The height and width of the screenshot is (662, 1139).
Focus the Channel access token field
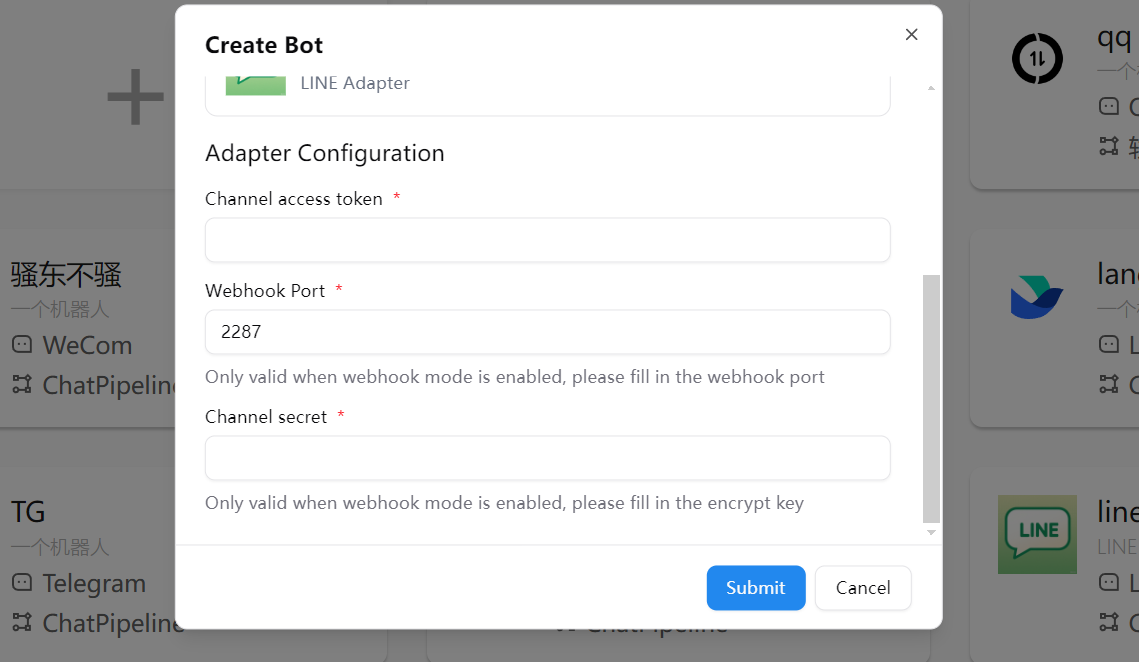coord(547,240)
